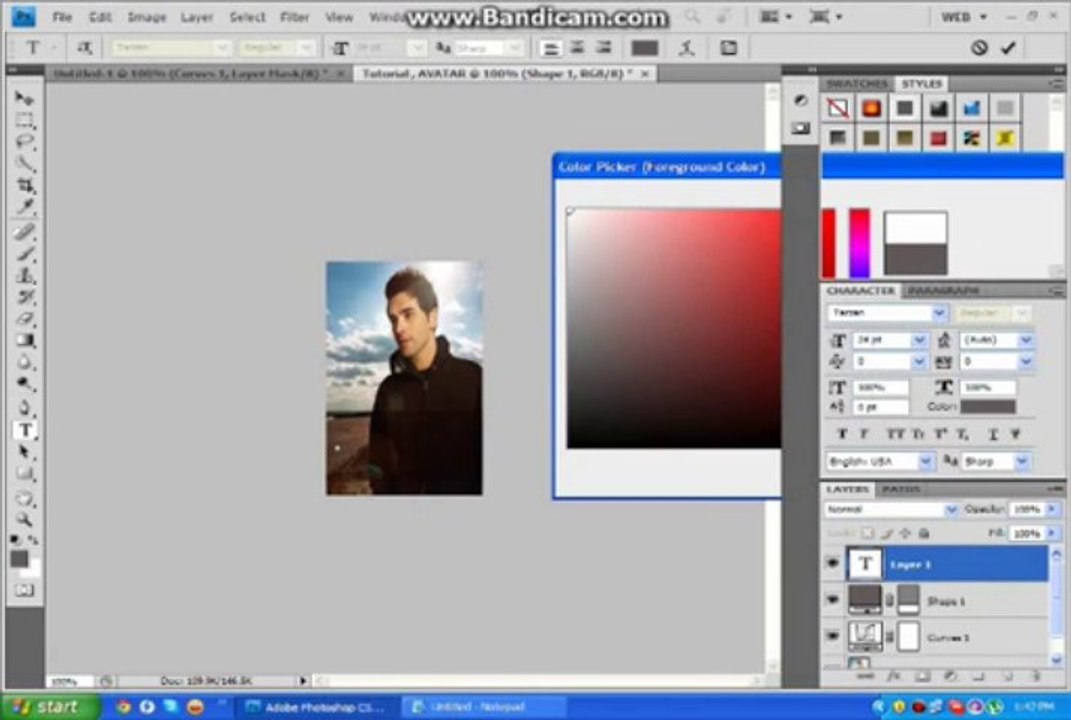
Task: Click the foreground color swatch in toolbox
Action: (x=20, y=559)
